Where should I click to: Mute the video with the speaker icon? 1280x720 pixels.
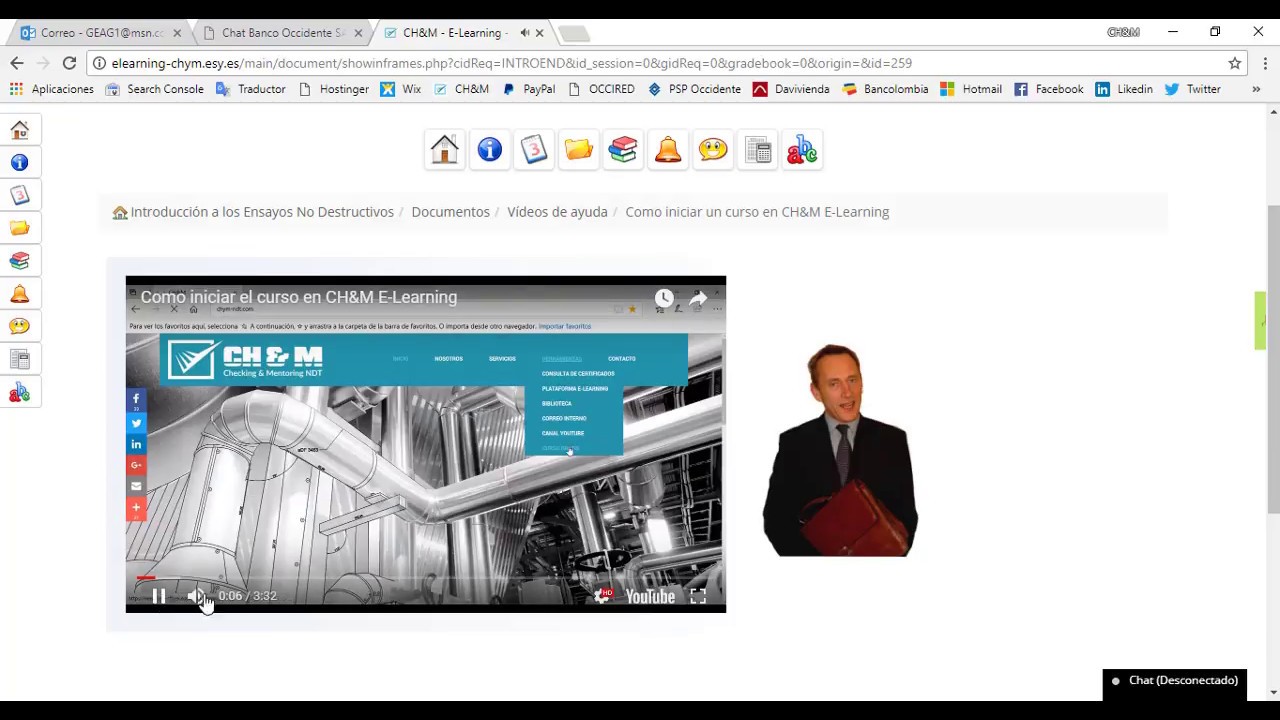click(x=195, y=596)
